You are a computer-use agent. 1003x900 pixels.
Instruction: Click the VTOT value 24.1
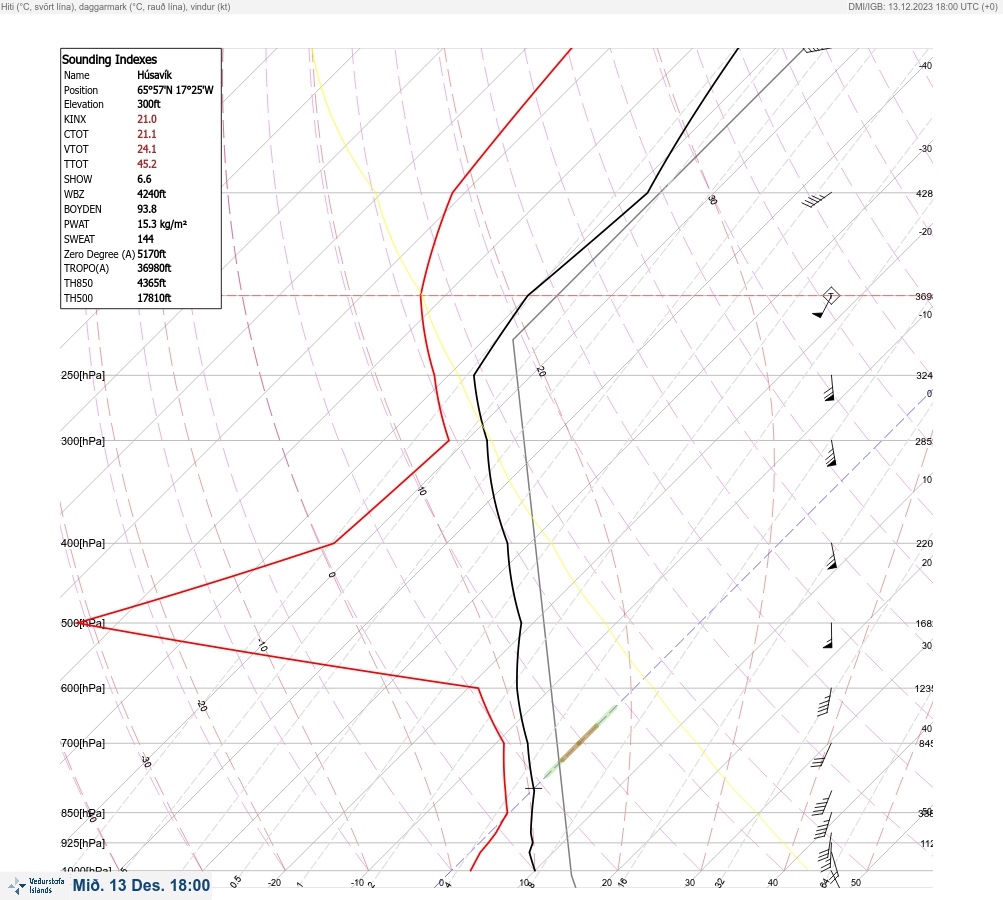pyautogui.click(x=146, y=149)
